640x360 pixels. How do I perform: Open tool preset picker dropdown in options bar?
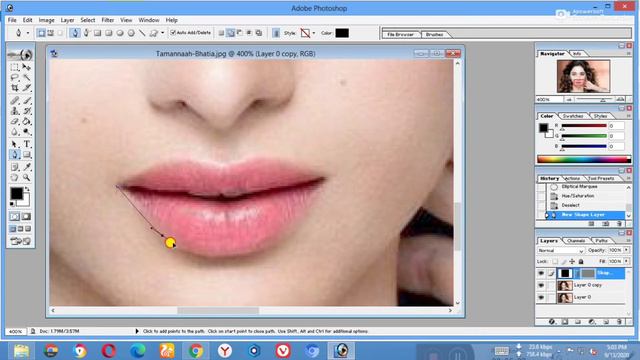(28, 33)
